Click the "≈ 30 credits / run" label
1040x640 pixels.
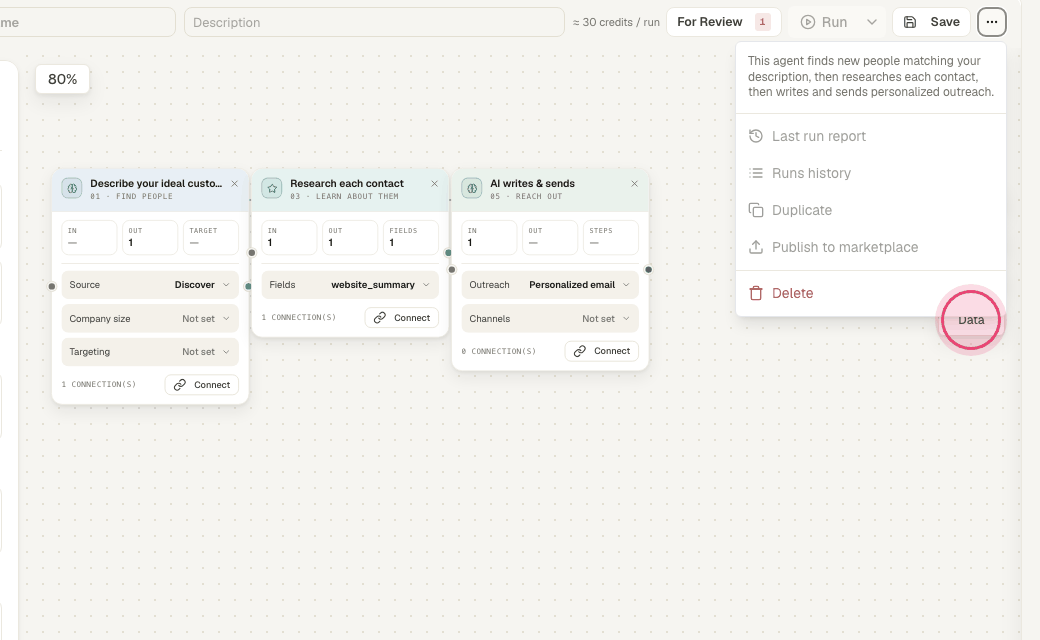(x=616, y=22)
